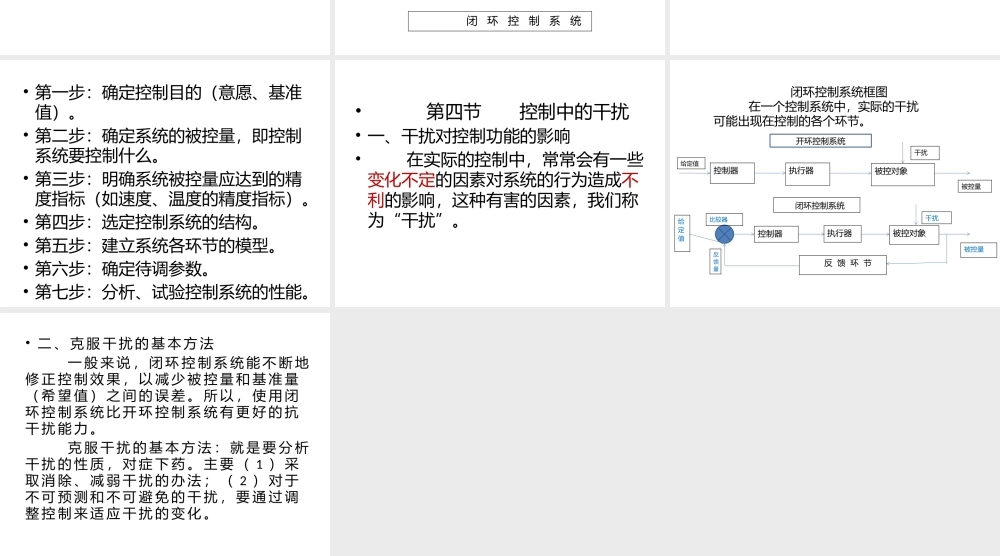The width and height of the screenshot is (1000, 556).
Task: Click the red words 变化不定
Action: [401, 180]
